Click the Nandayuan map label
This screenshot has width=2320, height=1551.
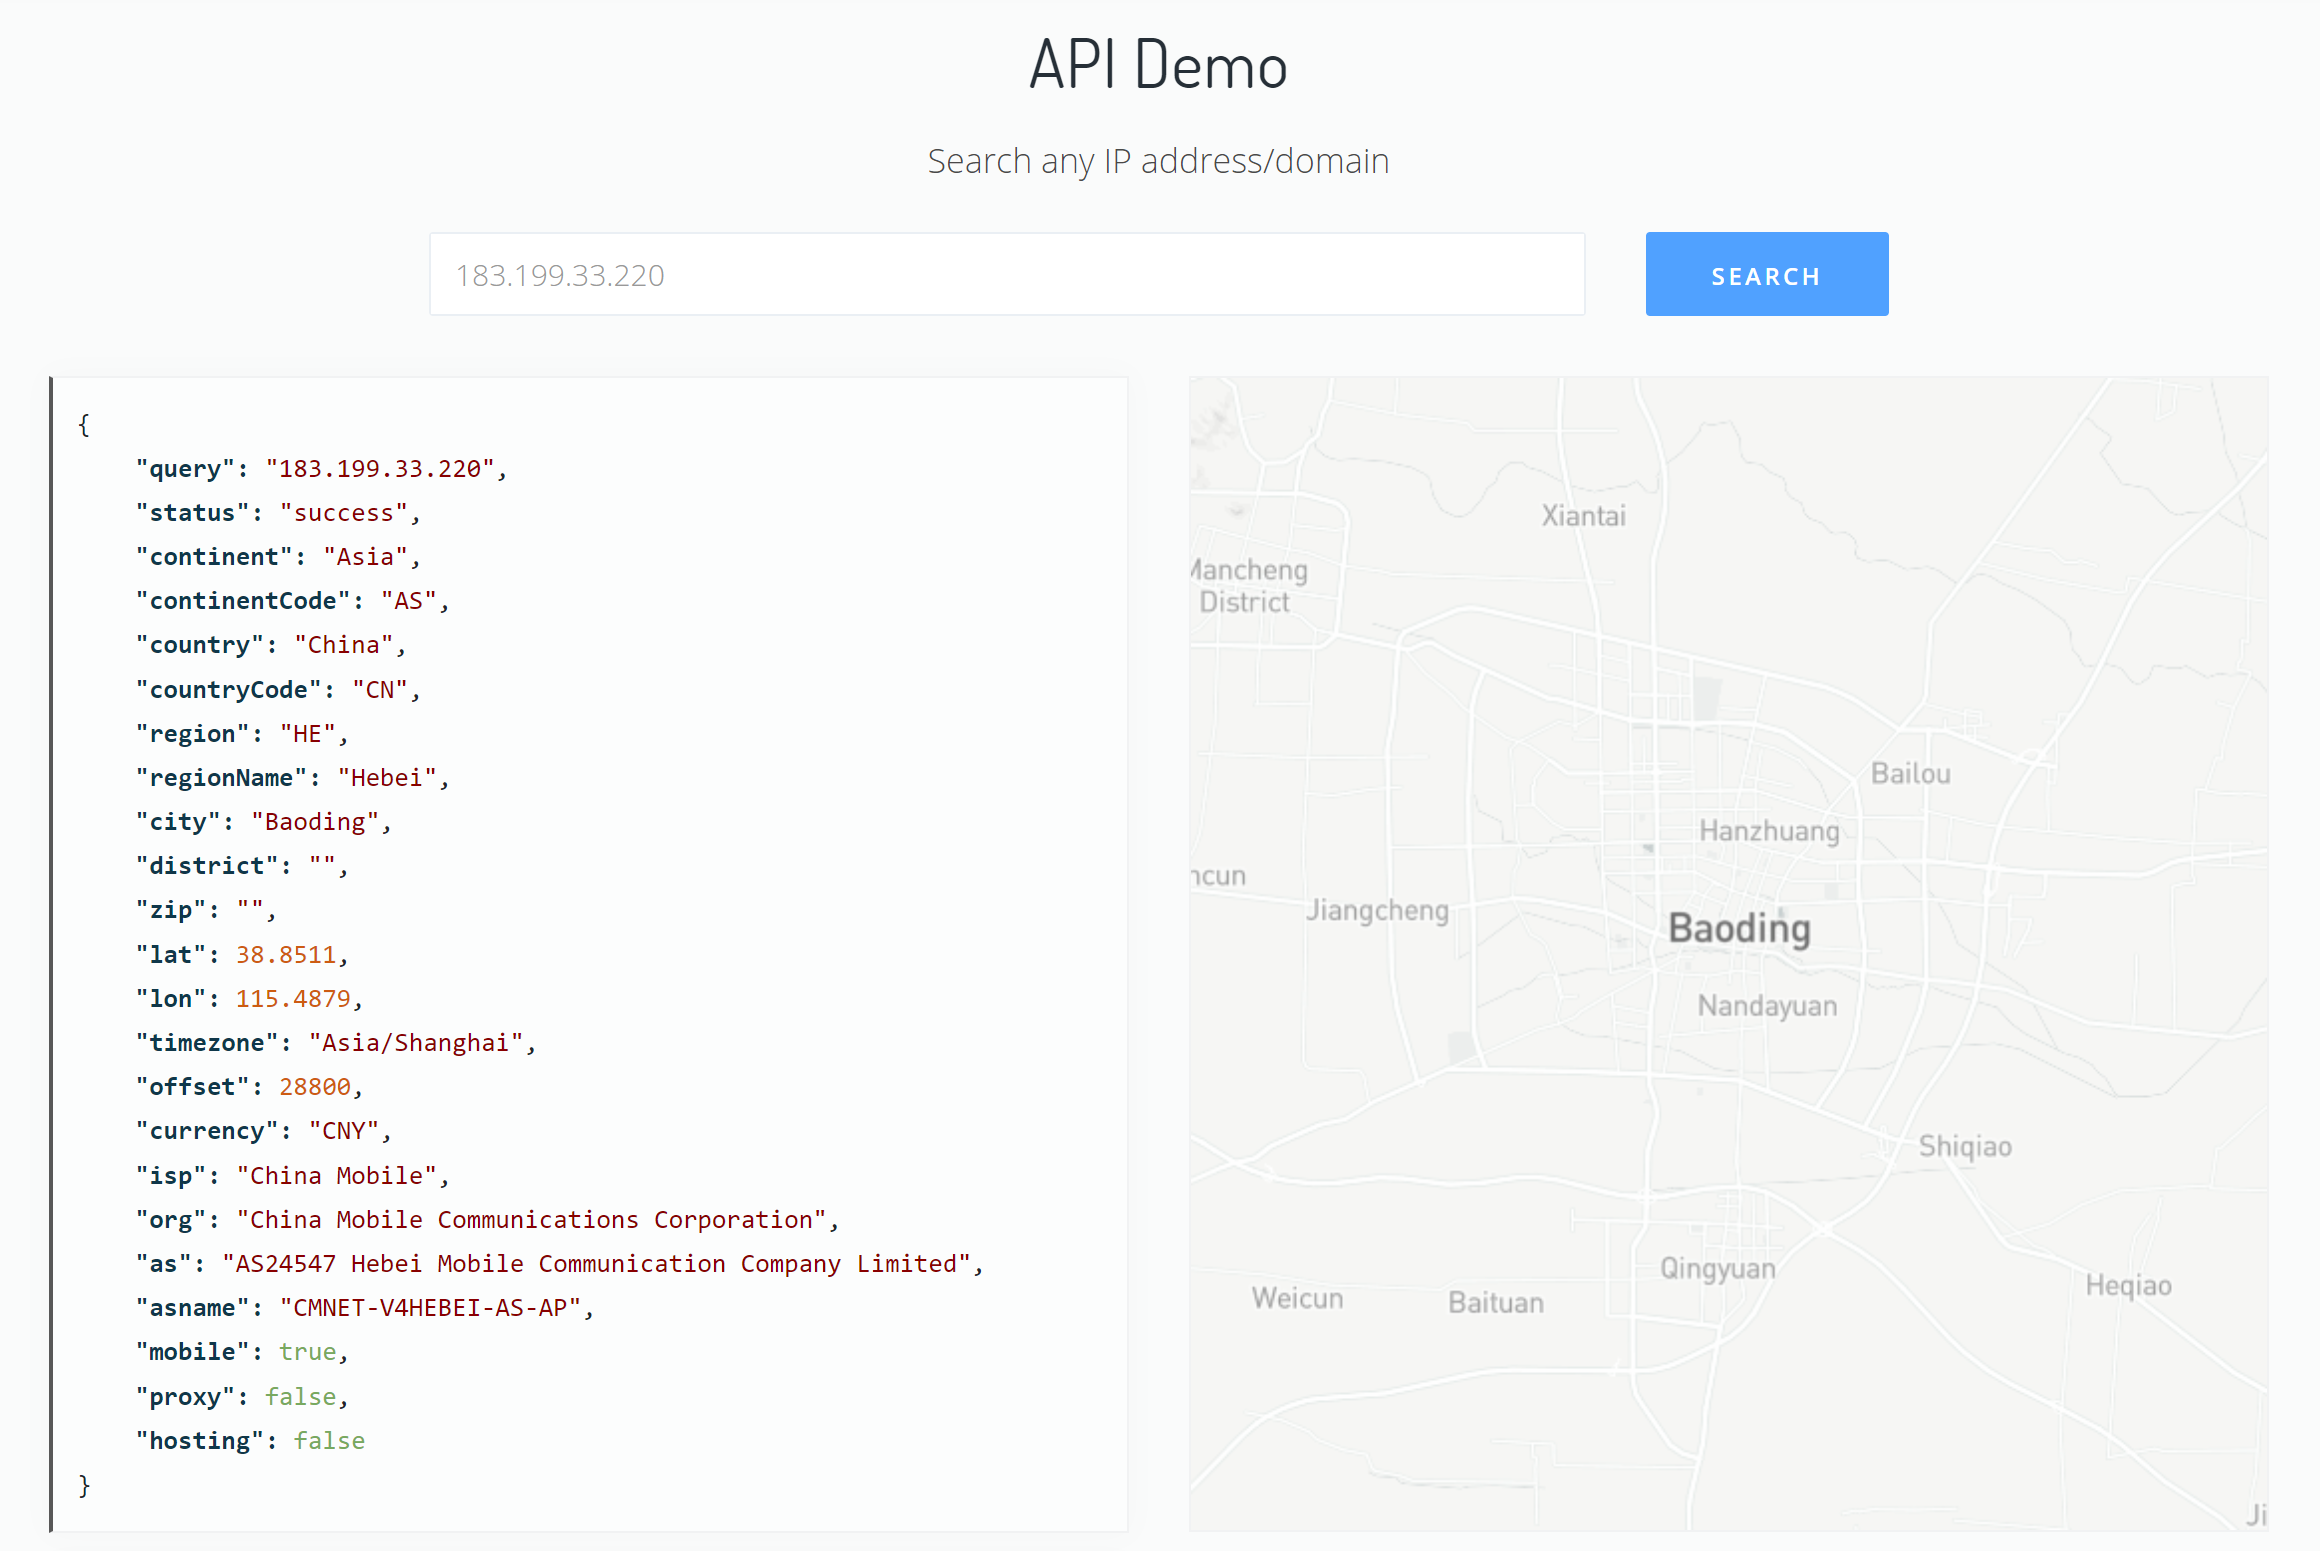tap(1767, 1006)
